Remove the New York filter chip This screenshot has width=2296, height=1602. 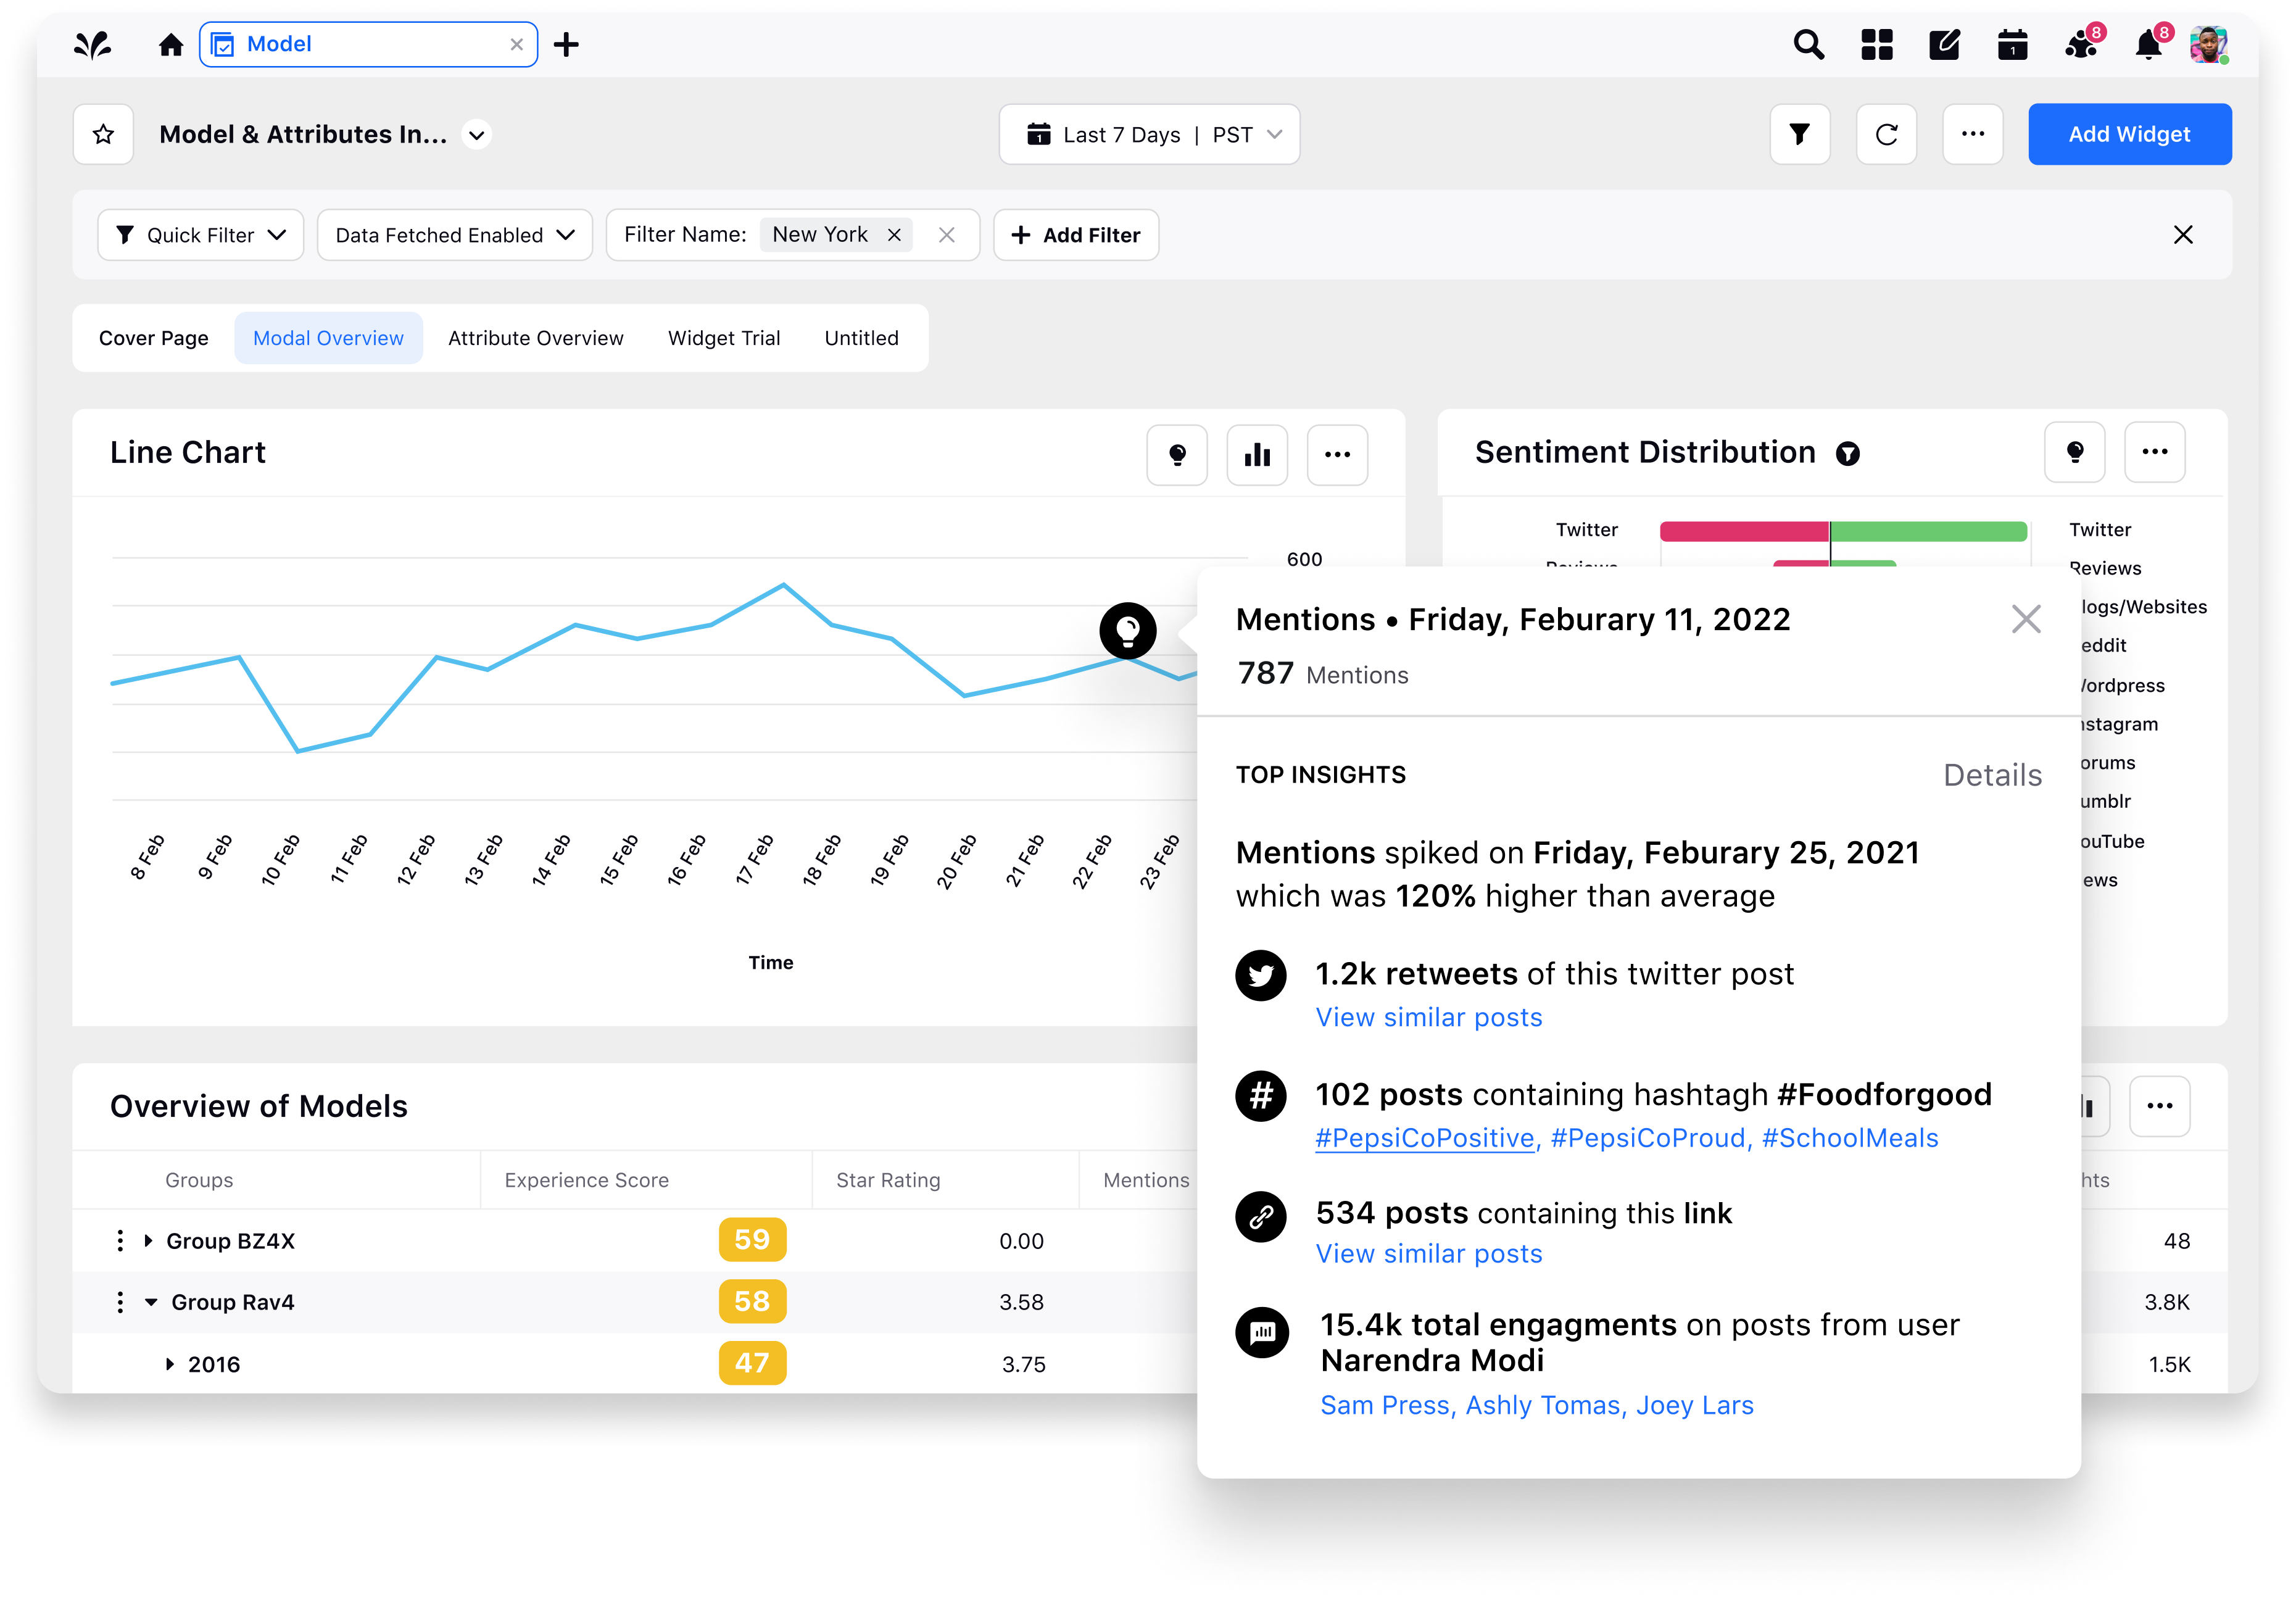(x=894, y=235)
